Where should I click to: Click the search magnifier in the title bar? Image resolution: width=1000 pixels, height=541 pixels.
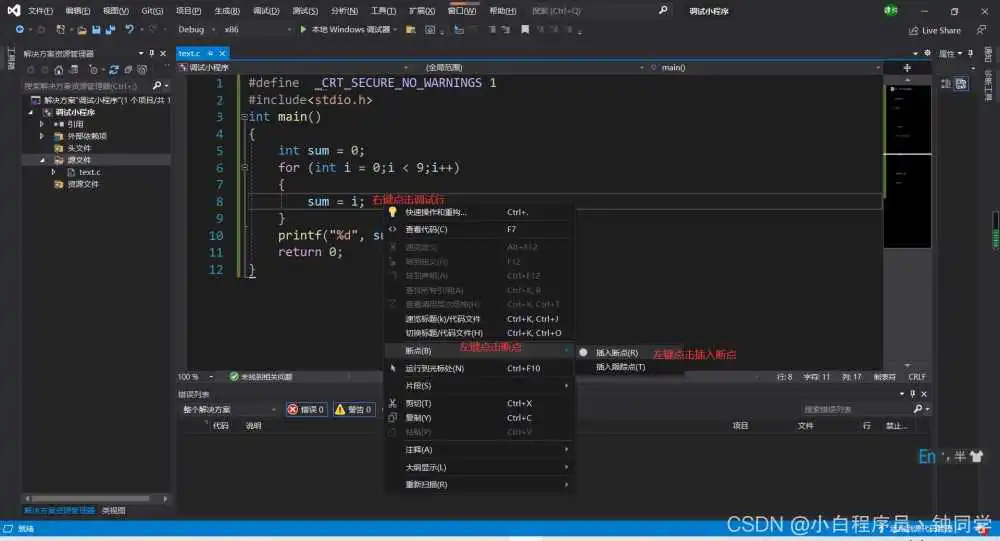663,10
